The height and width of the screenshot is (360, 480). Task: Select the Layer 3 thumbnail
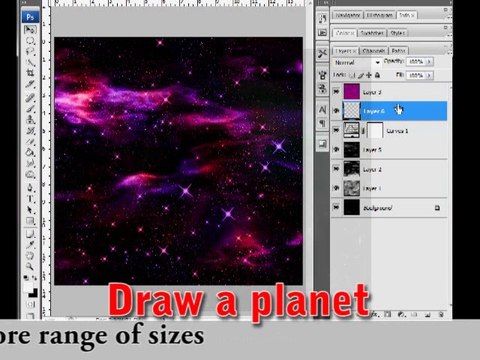352,91
